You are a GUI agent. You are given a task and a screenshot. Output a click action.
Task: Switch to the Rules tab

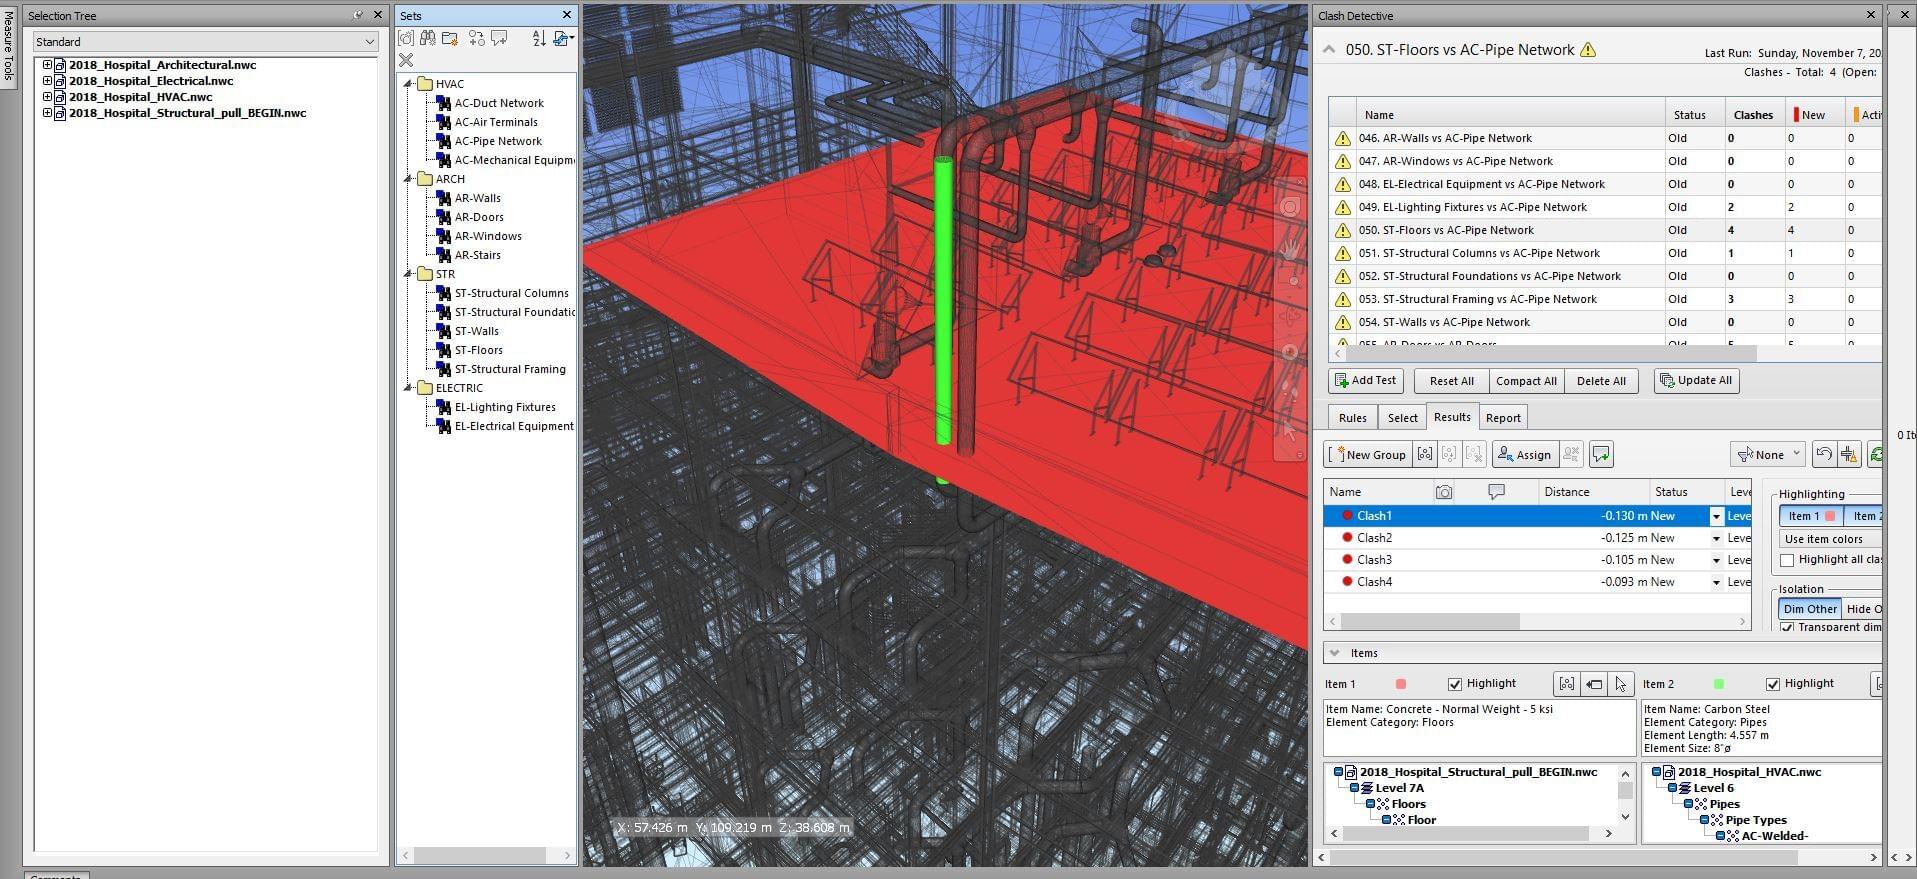click(1352, 418)
